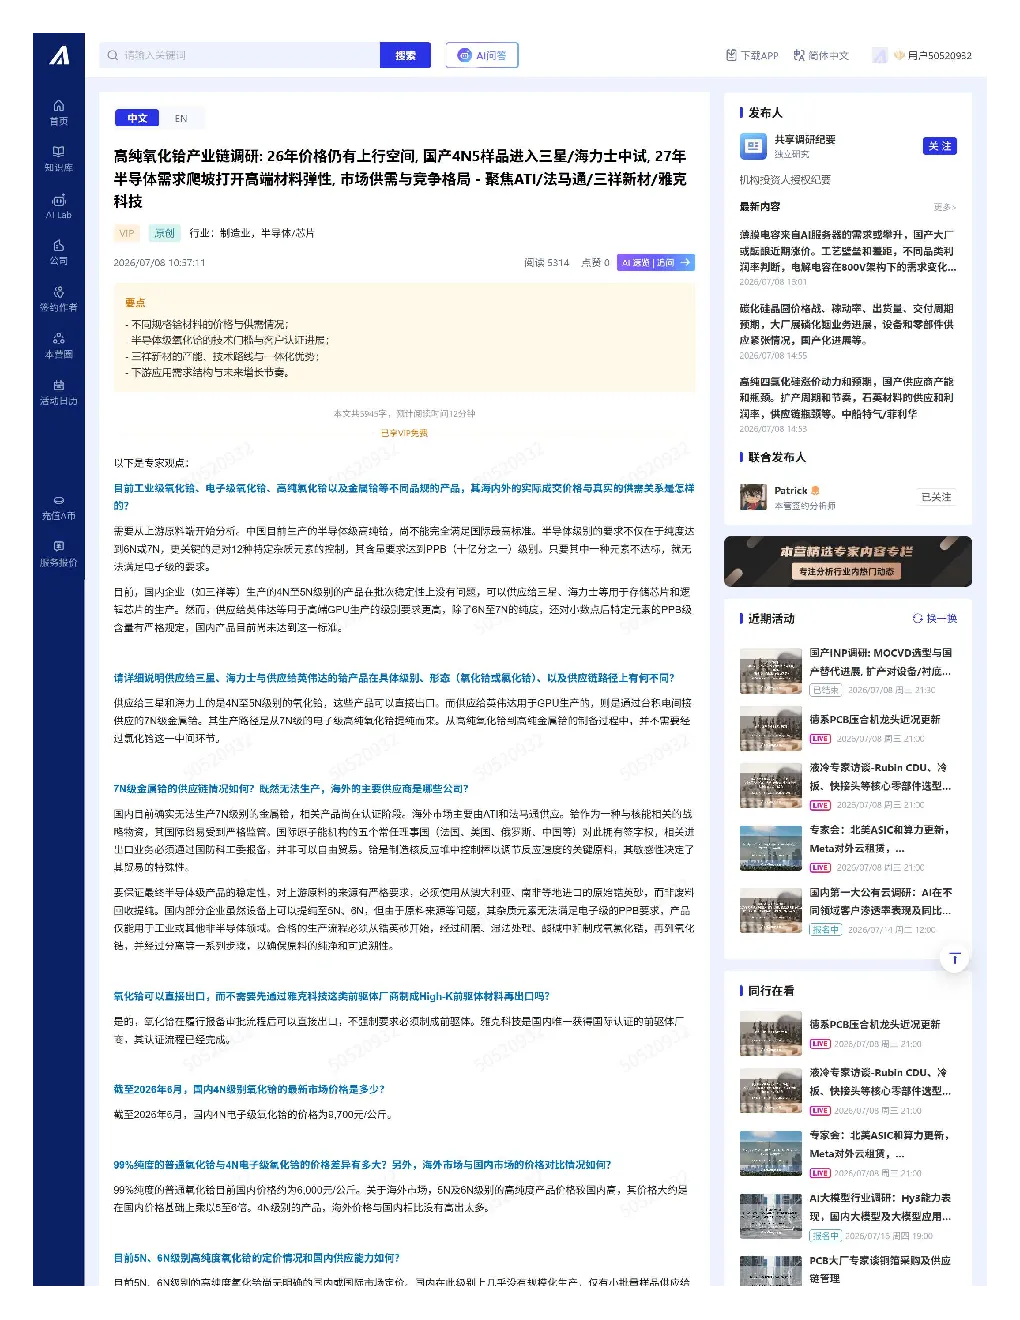The image size is (1020, 1320).
Task: Open latest post about 高纯四氯化硅涨价动力
Action: pos(848,397)
